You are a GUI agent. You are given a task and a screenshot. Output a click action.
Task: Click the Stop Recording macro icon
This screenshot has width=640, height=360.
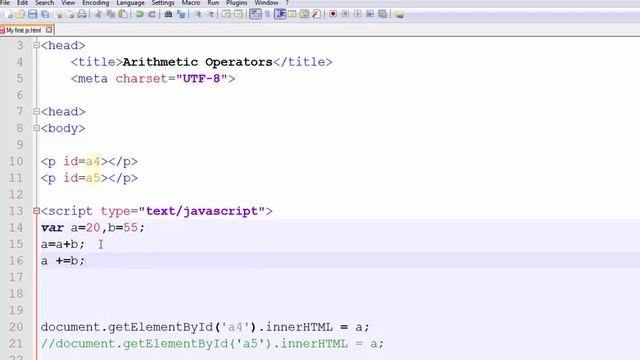[345, 15]
